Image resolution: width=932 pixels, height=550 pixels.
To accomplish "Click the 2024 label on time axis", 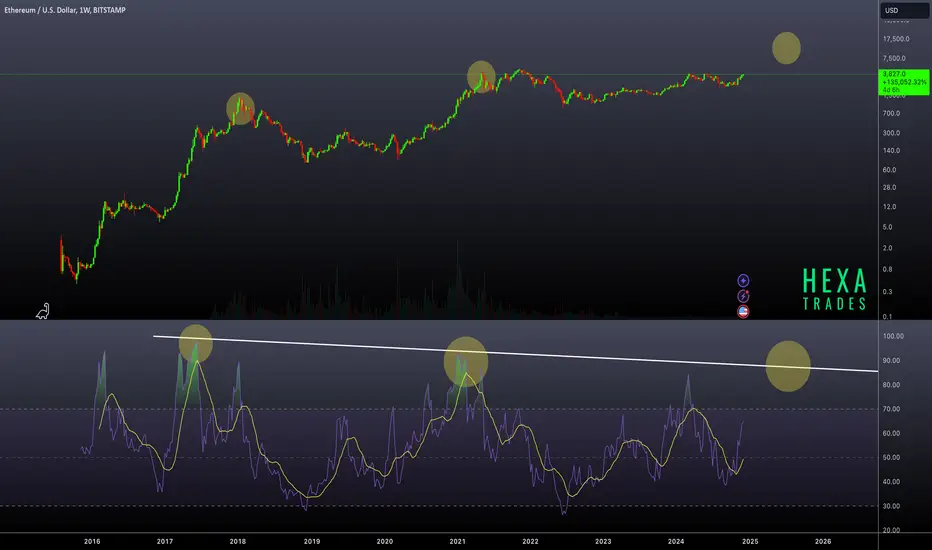I will coord(676,541).
